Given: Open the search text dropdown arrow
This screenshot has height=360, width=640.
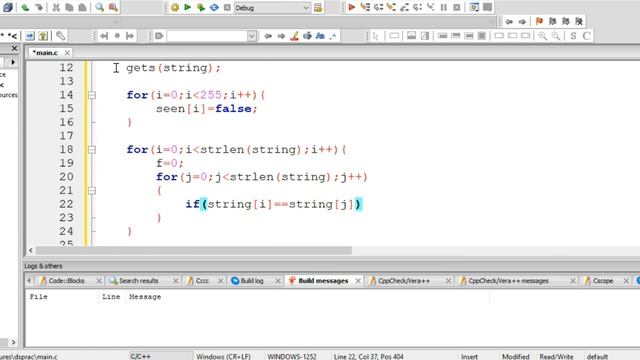Looking at the screenshot, I should click(x=252, y=36).
